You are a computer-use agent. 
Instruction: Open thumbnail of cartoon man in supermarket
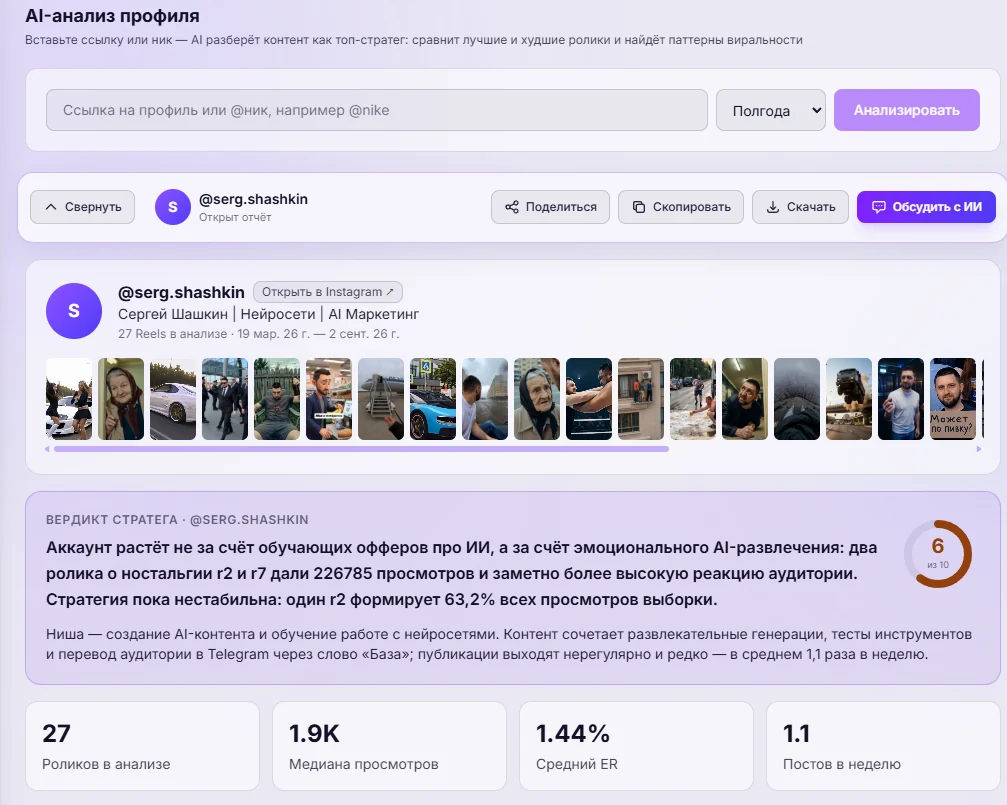click(329, 399)
